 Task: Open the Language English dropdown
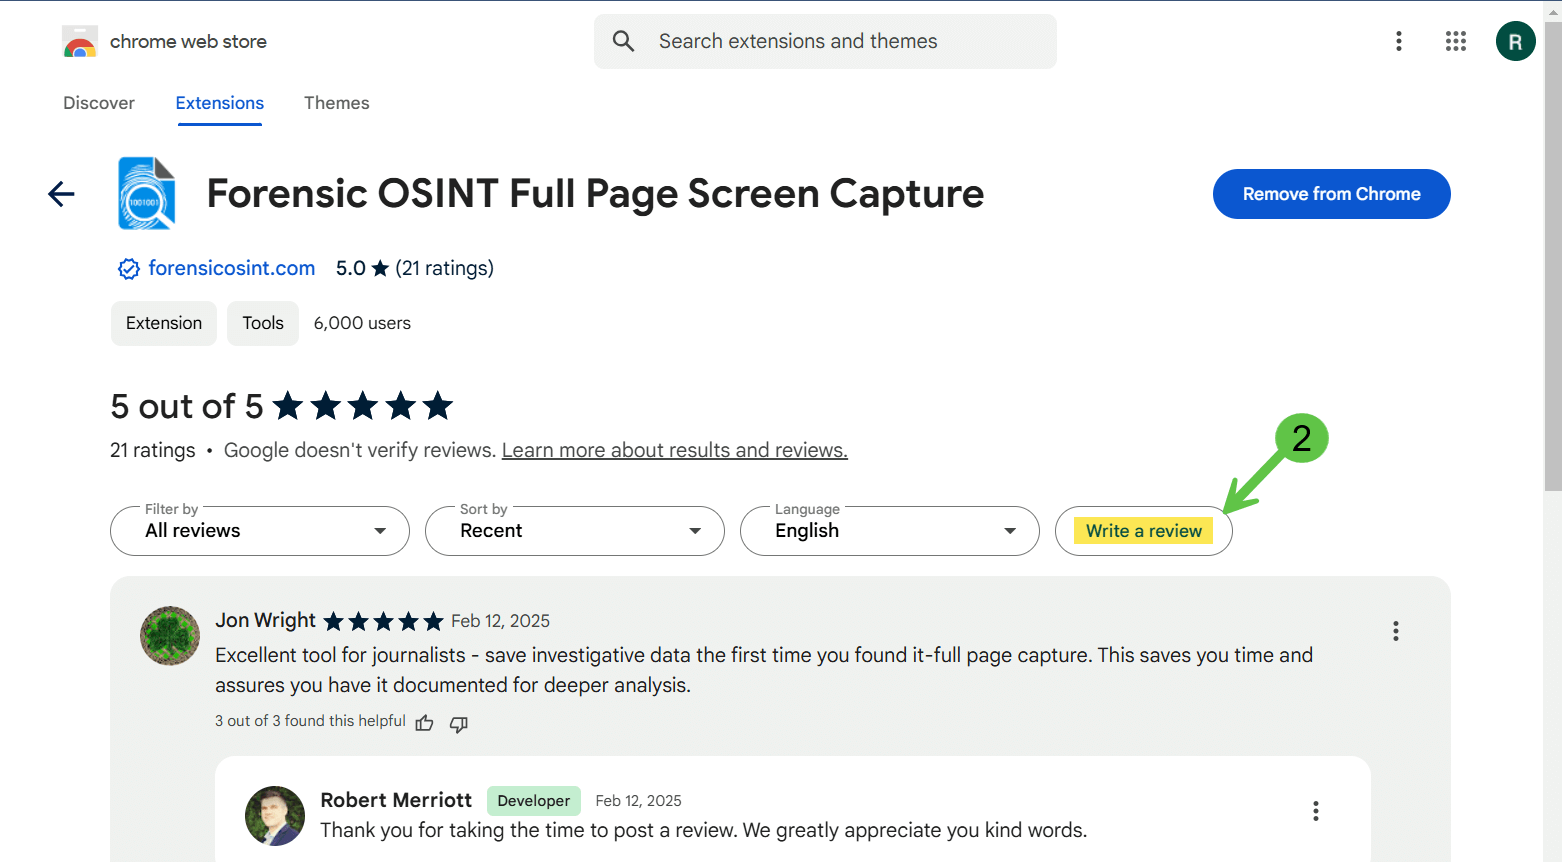(890, 531)
